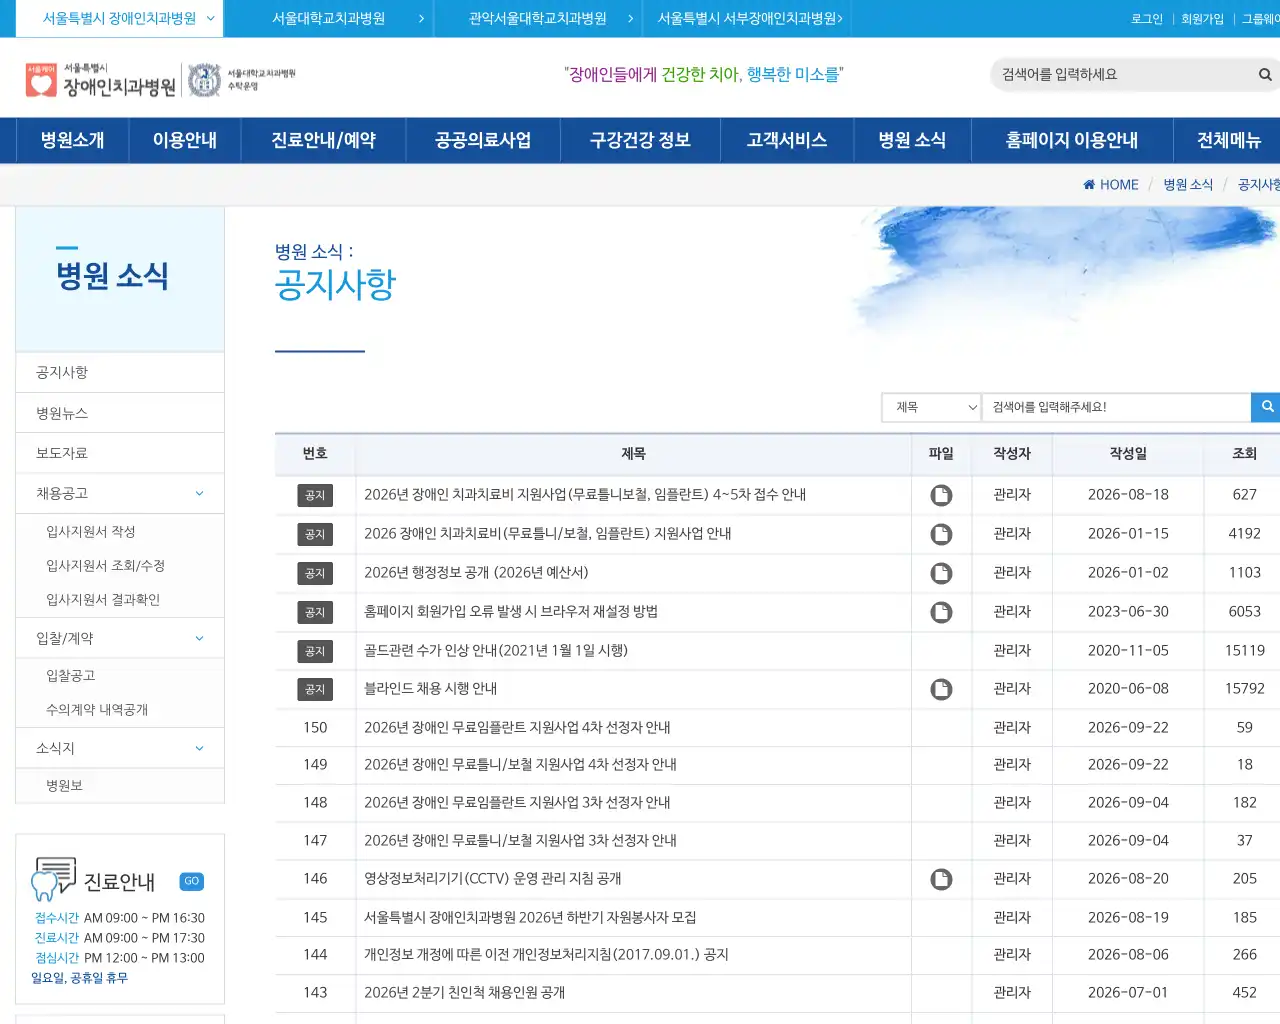Screen dimensions: 1280x1024
Task: Open the 서울특별시 장애인치과병원 site selector dropdown
Action: [x=119, y=18]
